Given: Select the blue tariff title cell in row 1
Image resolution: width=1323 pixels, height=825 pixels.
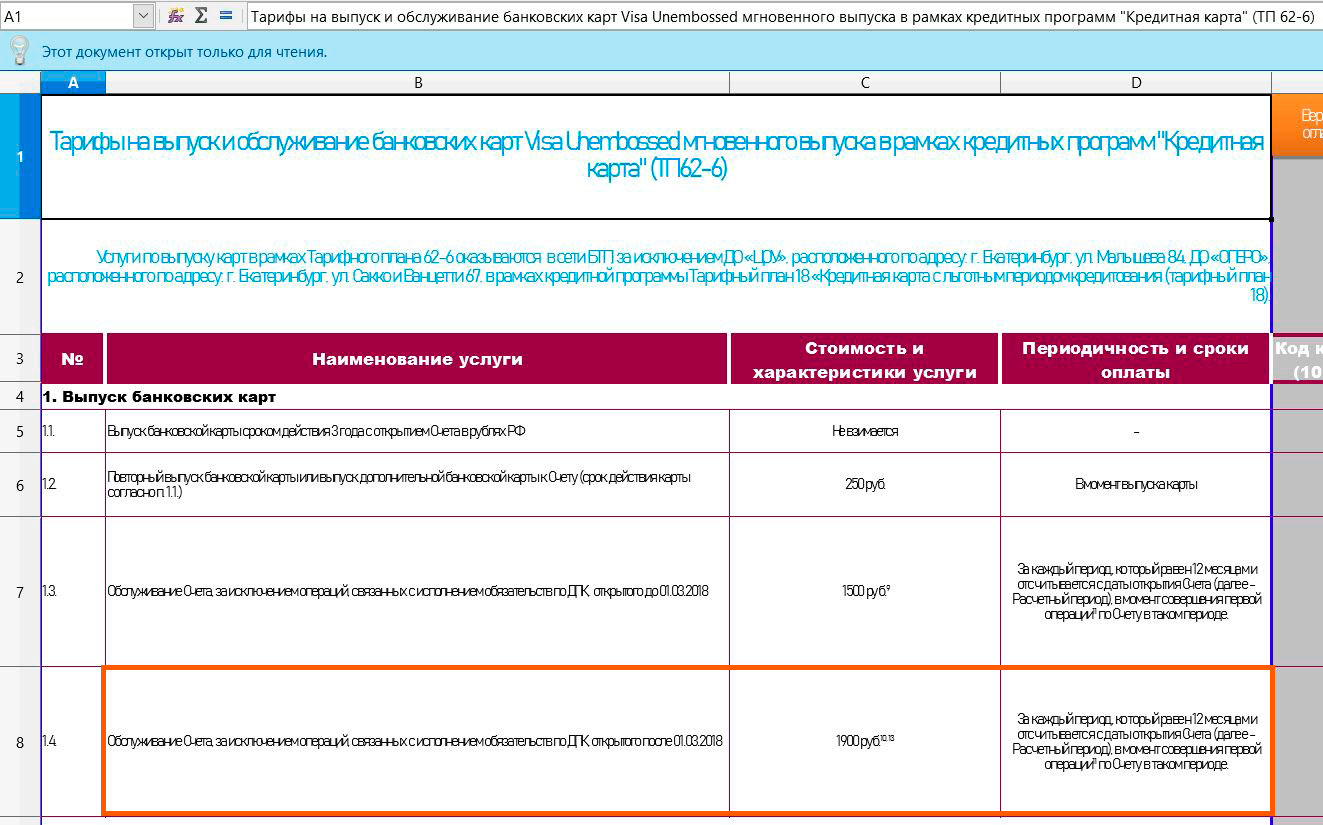Looking at the screenshot, I should (x=656, y=157).
